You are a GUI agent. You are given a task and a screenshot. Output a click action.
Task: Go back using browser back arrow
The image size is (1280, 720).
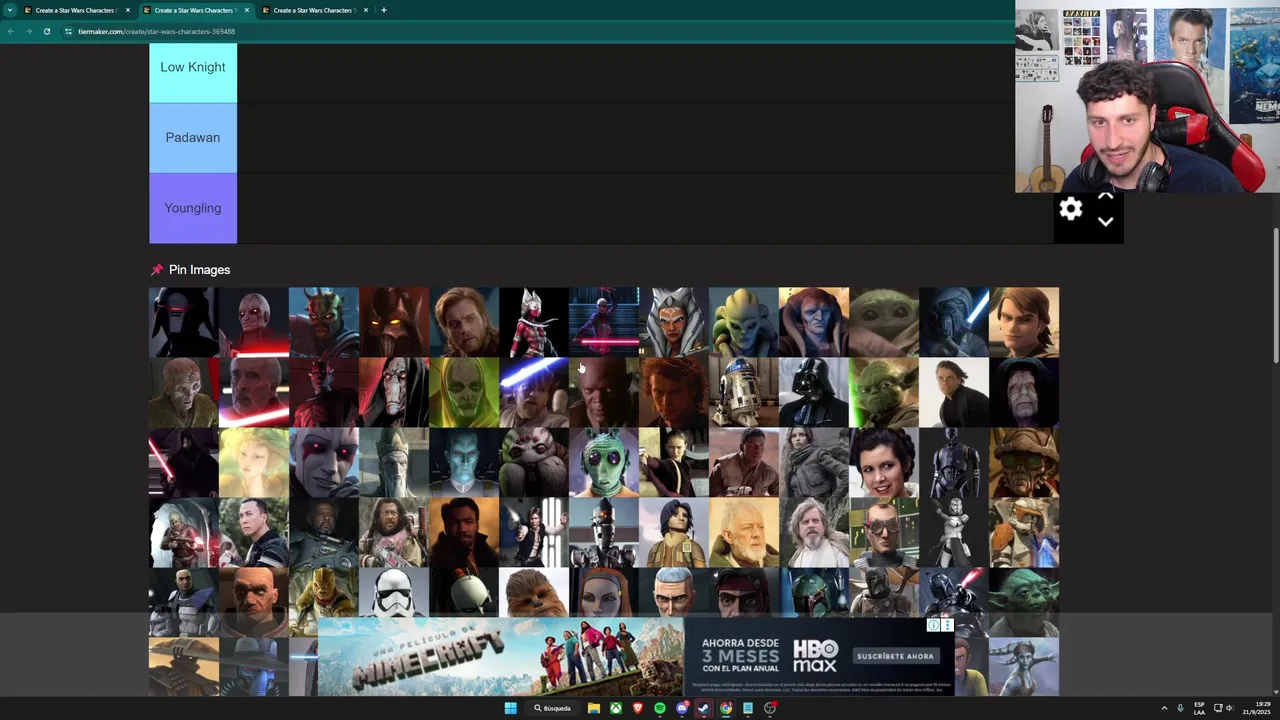tap(11, 31)
